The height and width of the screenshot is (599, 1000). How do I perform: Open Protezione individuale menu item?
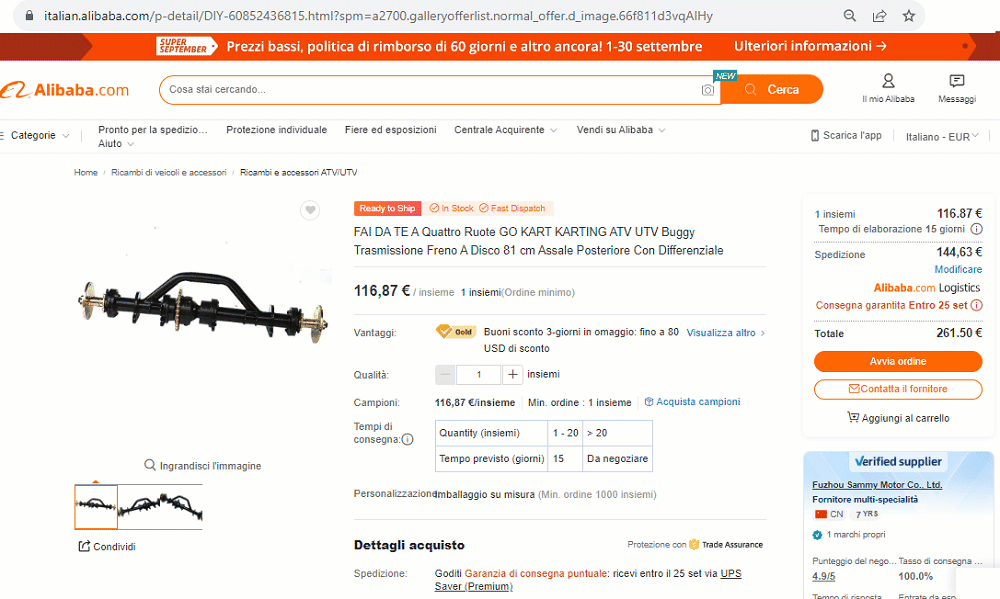276,129
